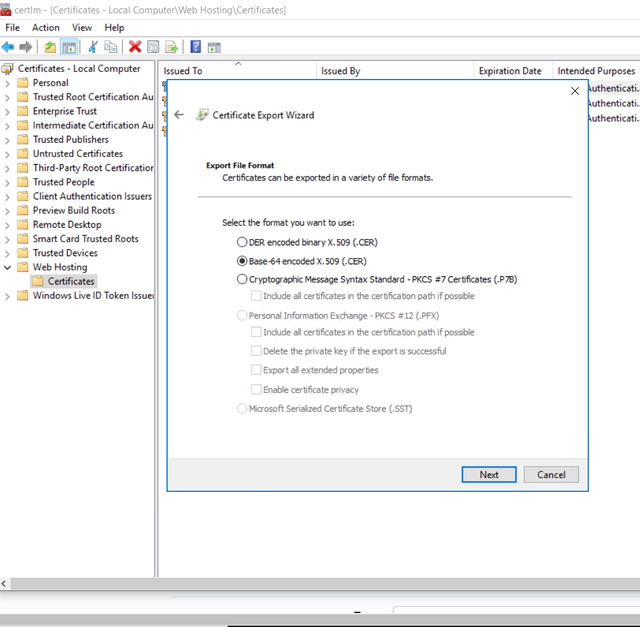Open the Help menu
640x627 pixels.
click(x=114, y=27)
